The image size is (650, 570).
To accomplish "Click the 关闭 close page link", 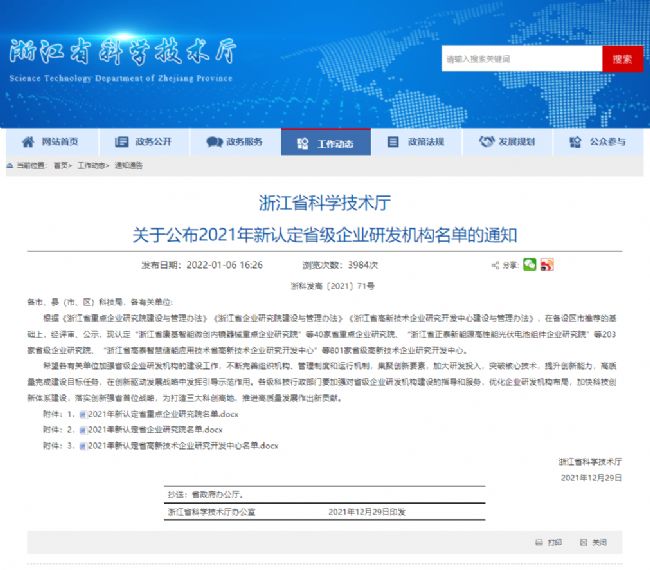I will (x=599, y=542).
